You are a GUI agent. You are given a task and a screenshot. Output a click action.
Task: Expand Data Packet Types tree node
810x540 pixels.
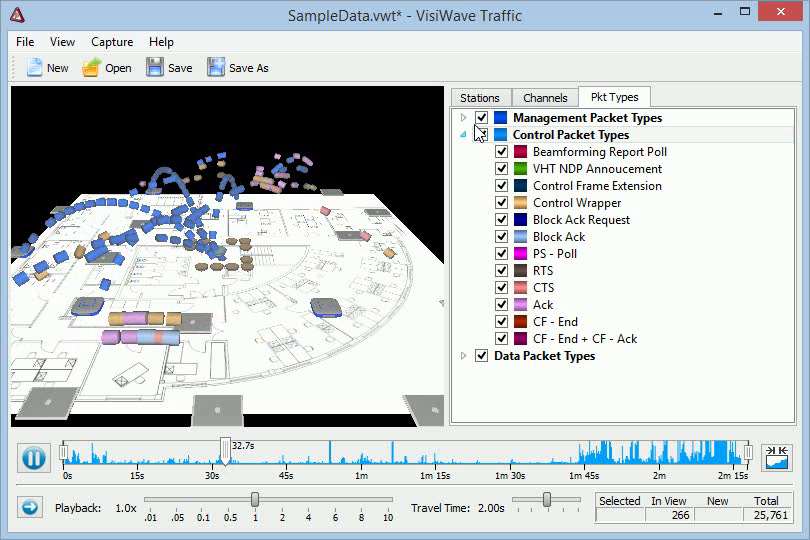click(x=463, y=356)
